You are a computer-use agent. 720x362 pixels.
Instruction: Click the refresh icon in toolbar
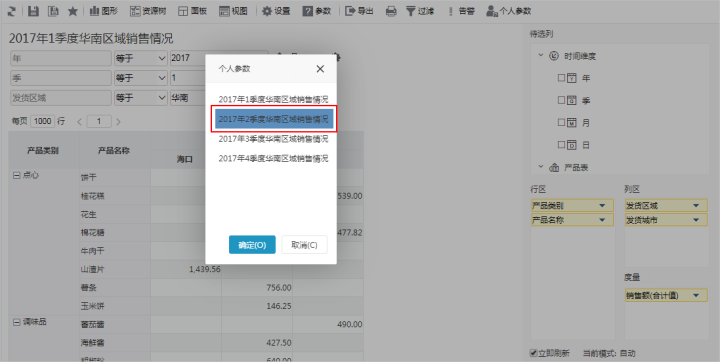click(x=11, y=11)
